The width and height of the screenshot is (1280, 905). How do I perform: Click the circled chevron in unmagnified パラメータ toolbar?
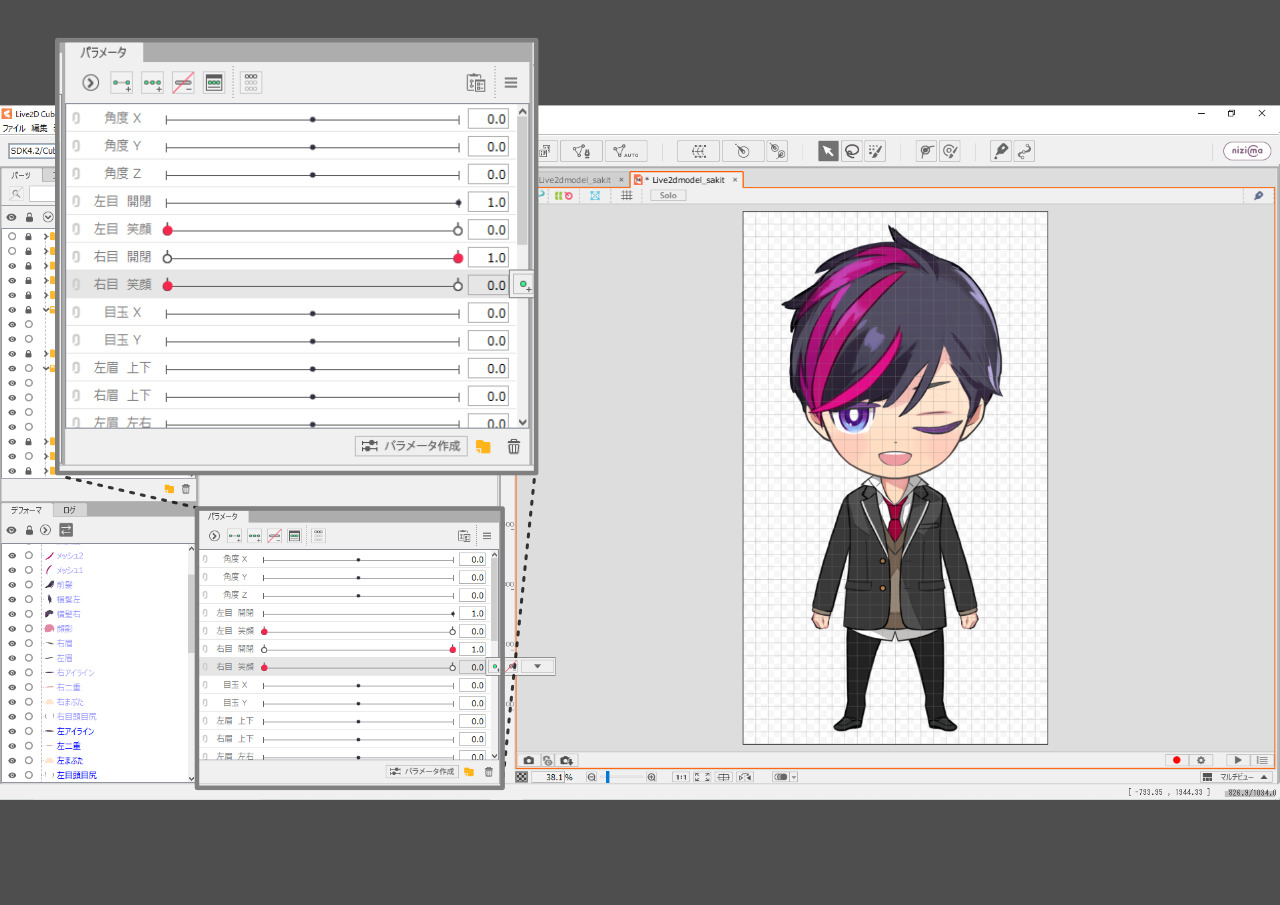214,536
